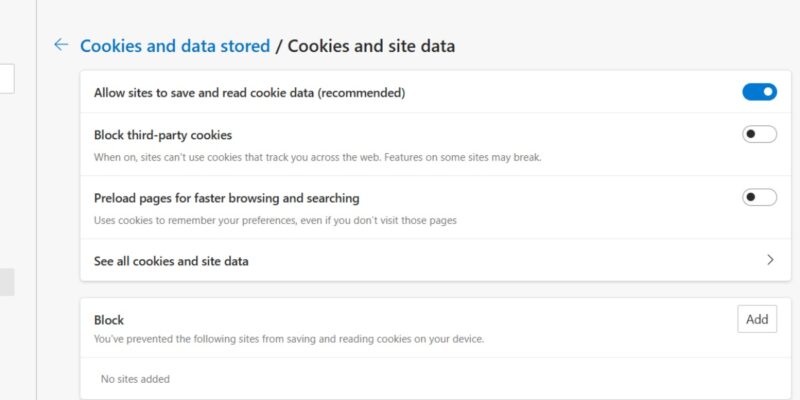800x400 pixels.
Task: Click the "Block" section heading
Action: pyautogui.click(x=109, y=320)
